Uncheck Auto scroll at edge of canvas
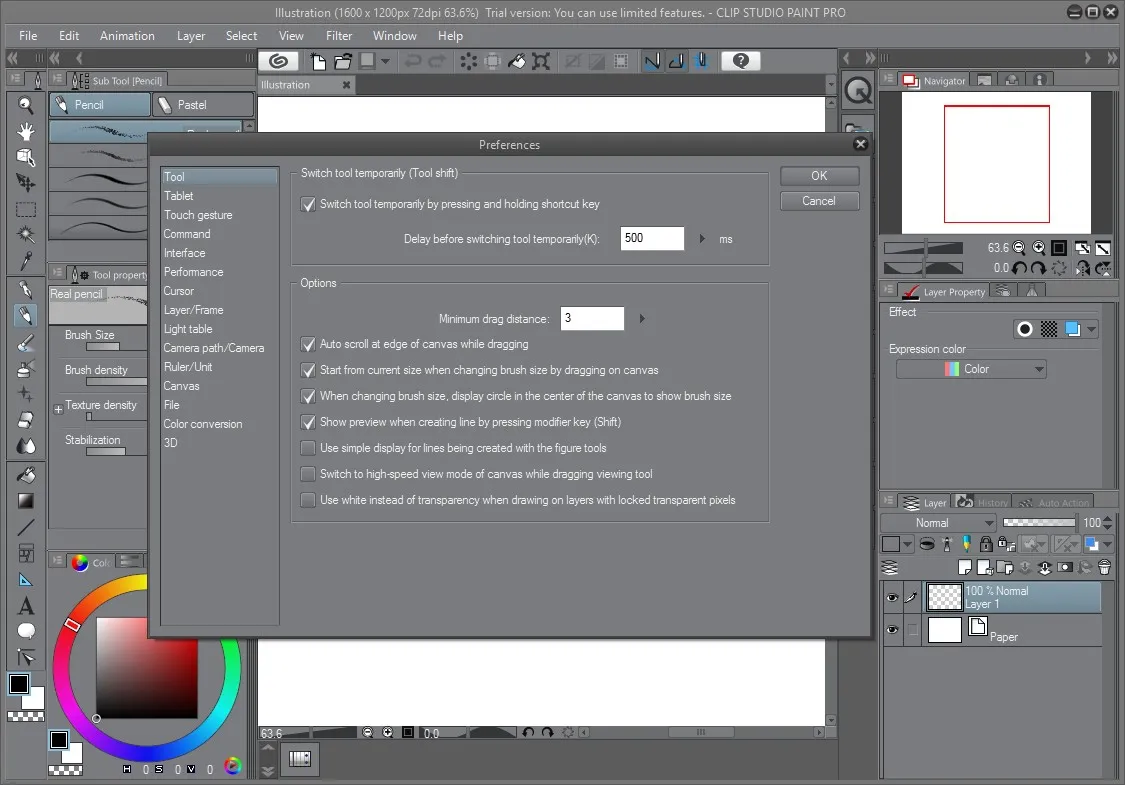1125x785 pixels. tap(308, 344)
